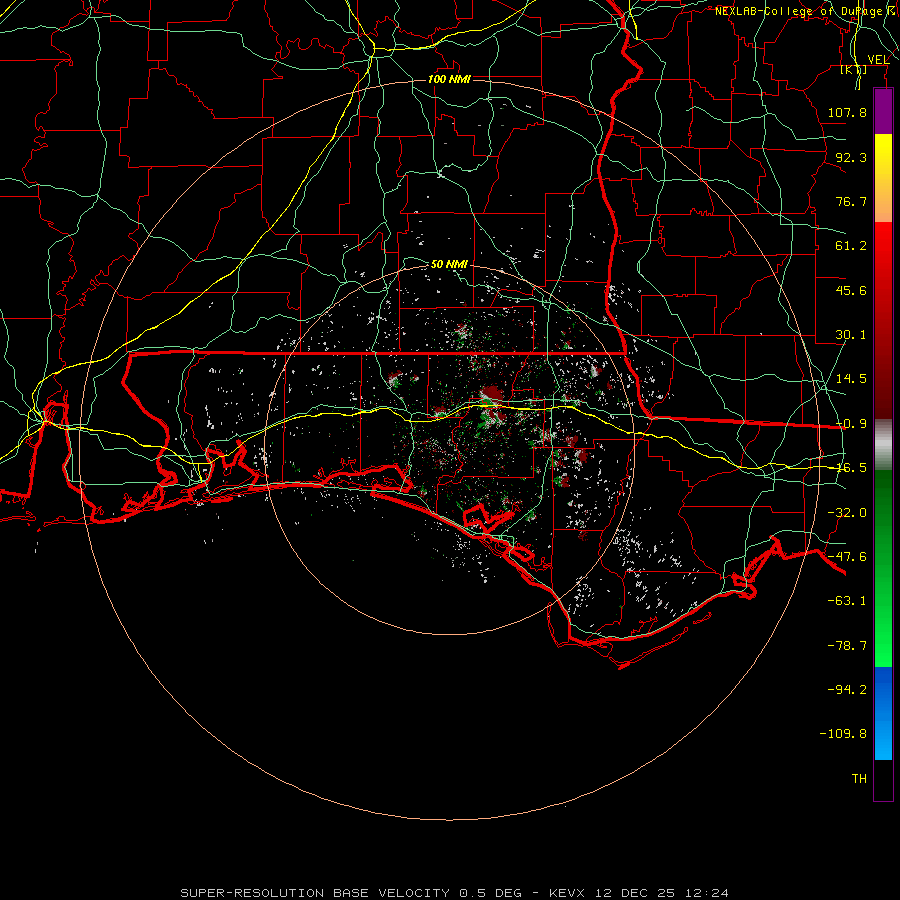Viewport: 900px width, 900px height.
Task: Click the "VEL" legend heading
Action: click(x=878, y=59)
